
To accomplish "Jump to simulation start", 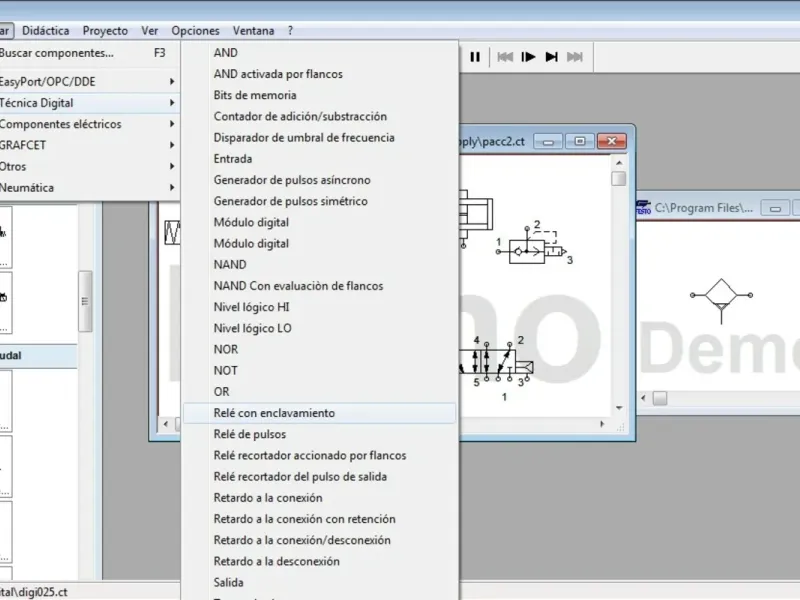I will click(x=505, y=57).
